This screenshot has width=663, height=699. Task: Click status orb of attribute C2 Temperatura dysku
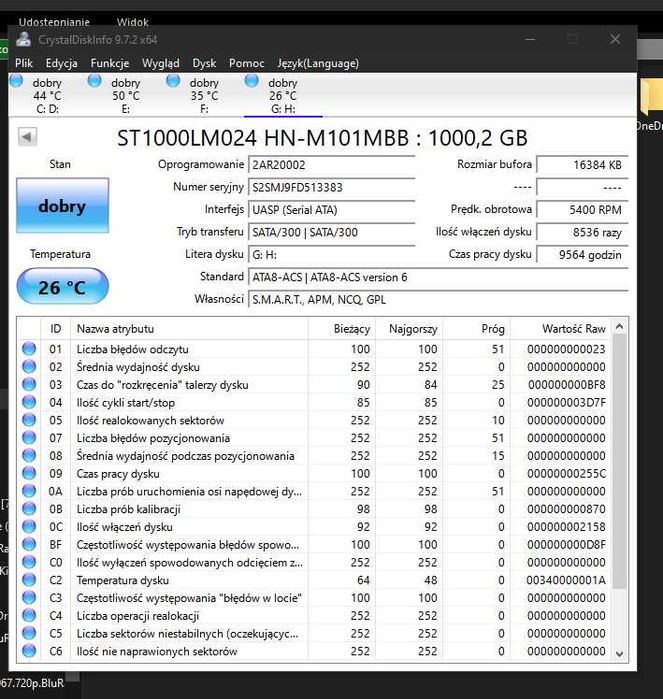tap(29, 580)
